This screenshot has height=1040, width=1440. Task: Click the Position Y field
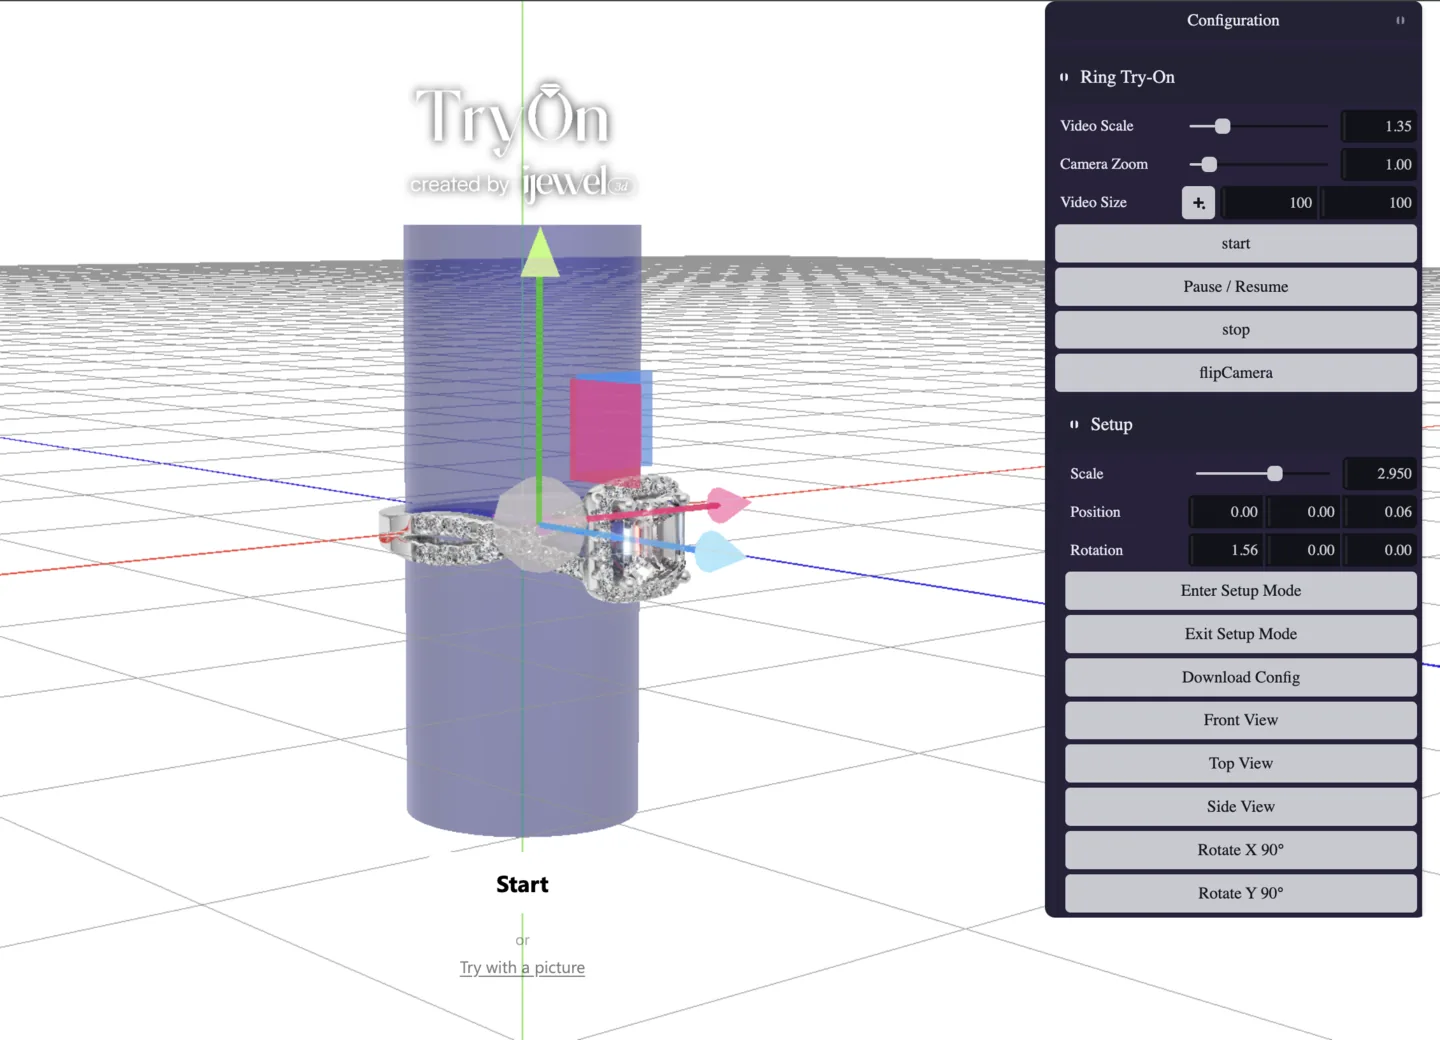(x=1303, y=512)
